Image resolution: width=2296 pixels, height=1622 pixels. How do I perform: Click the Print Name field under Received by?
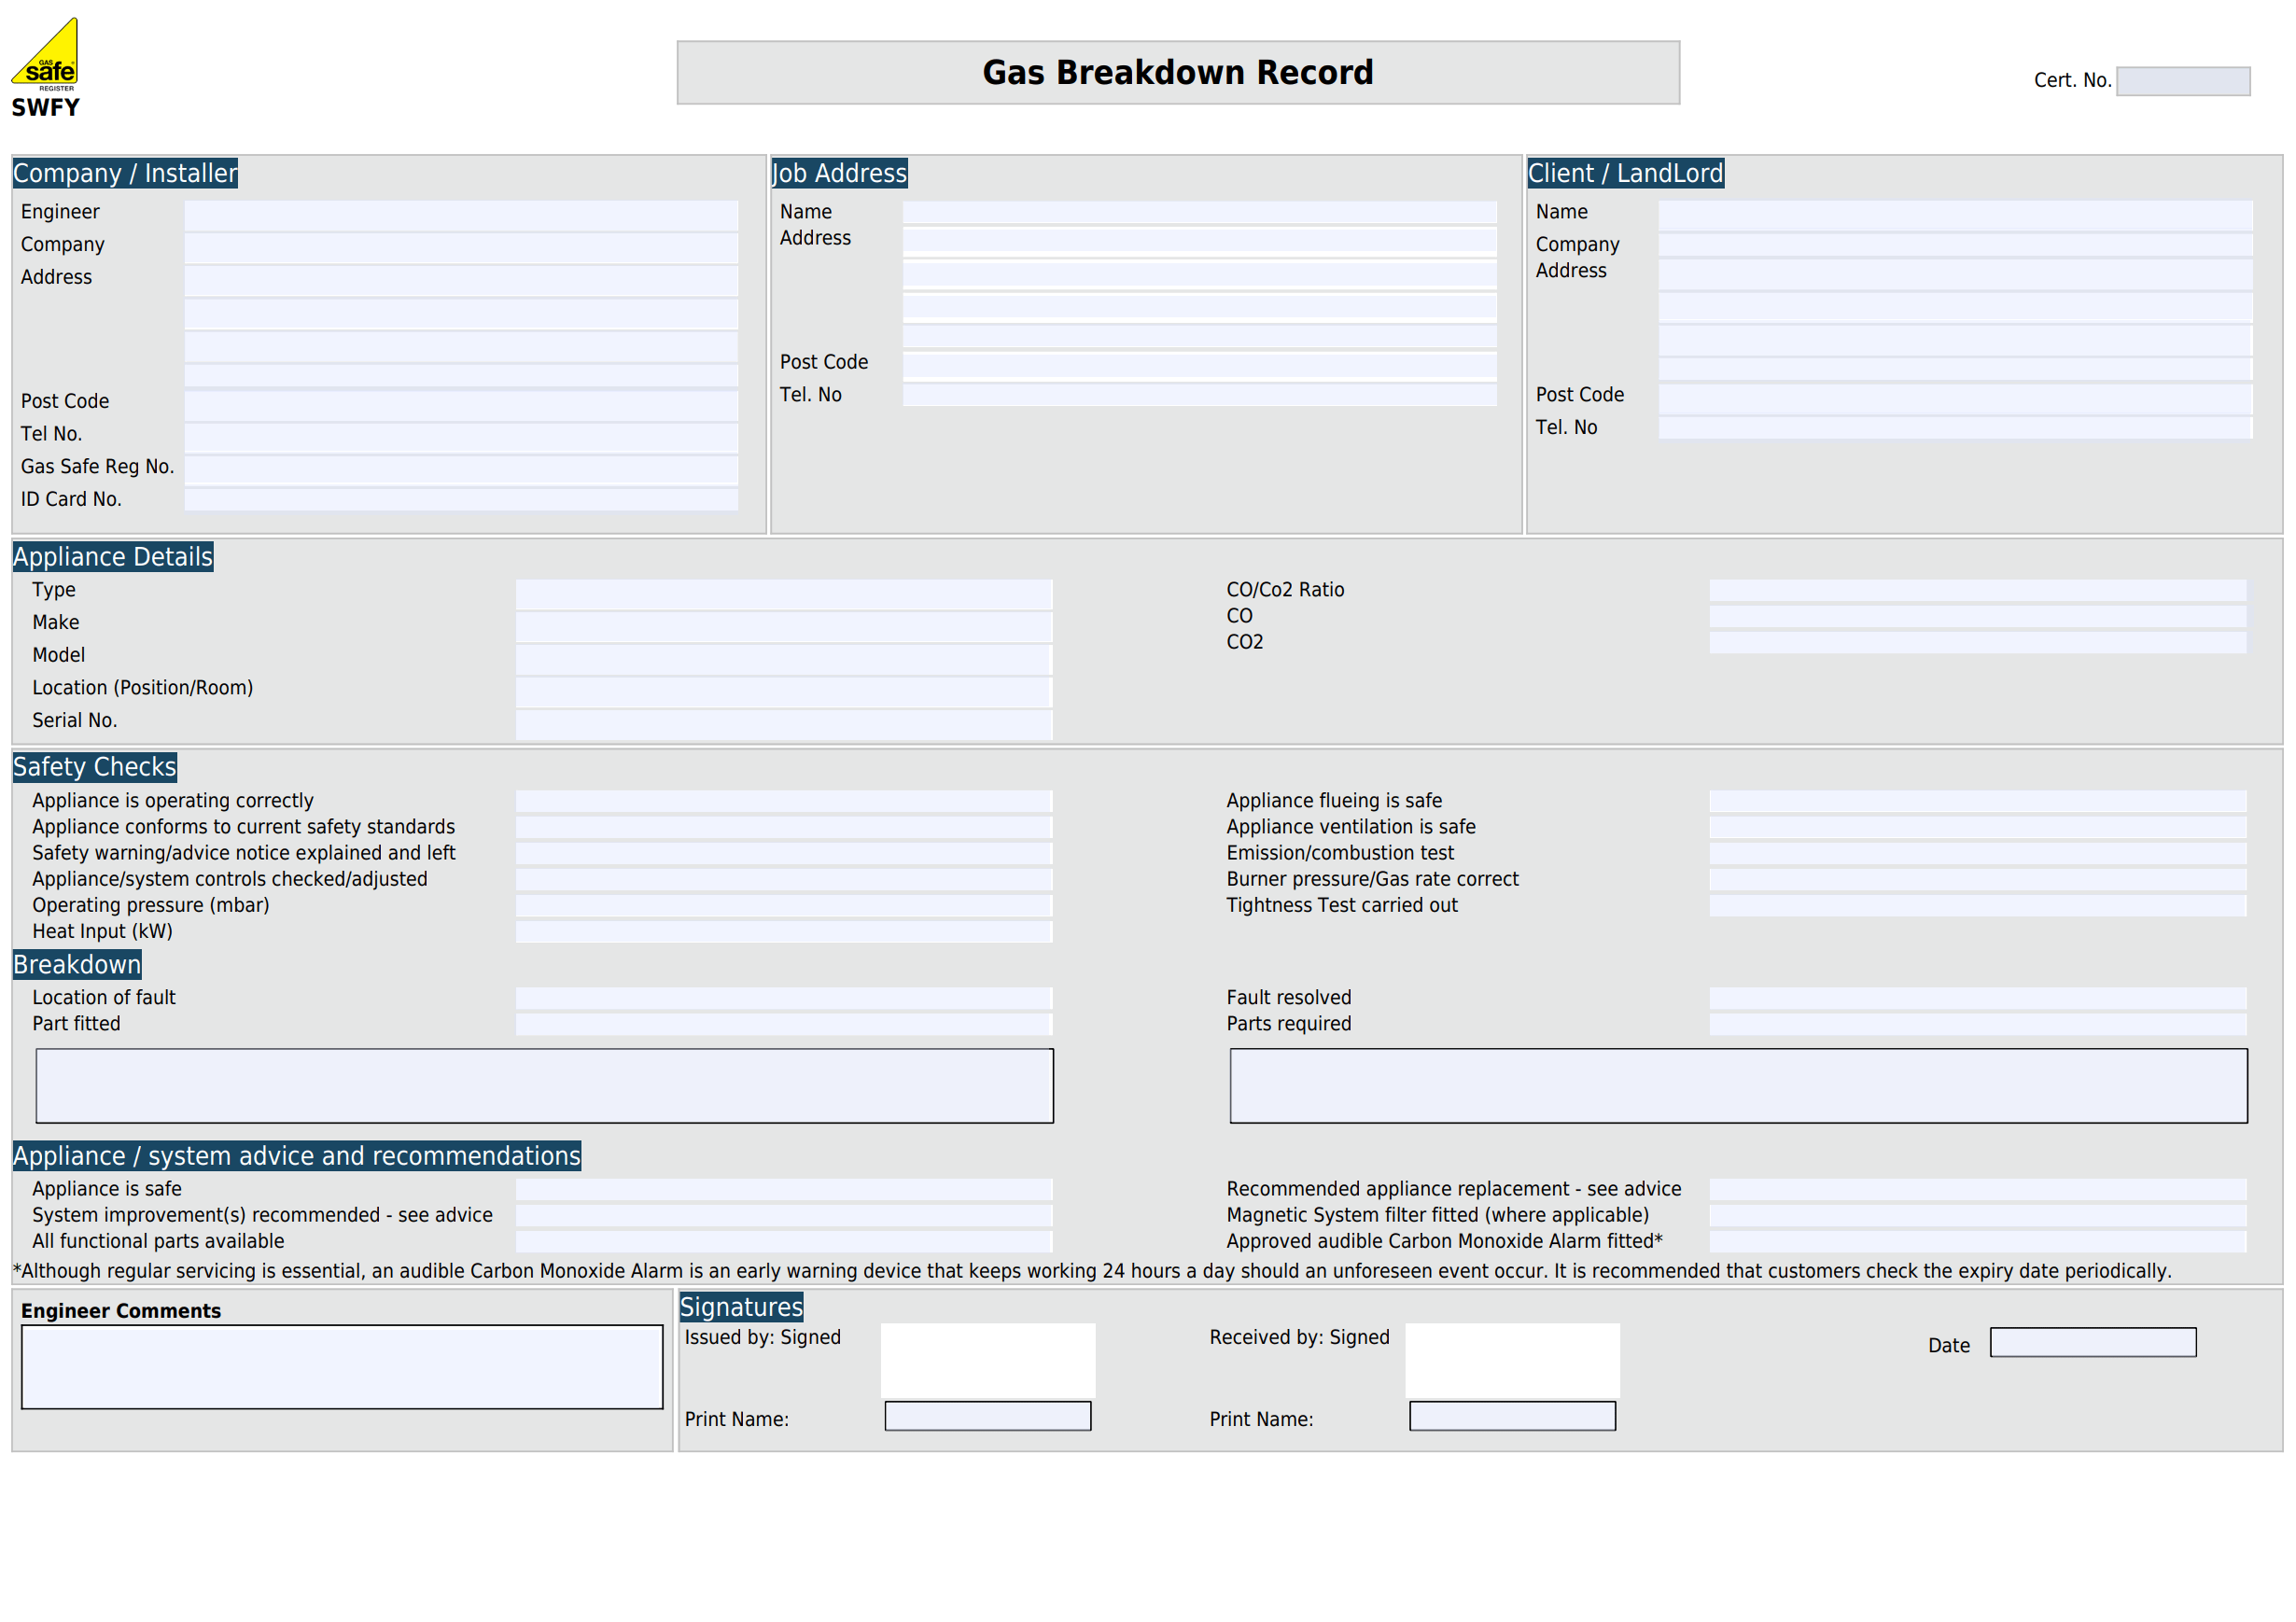coord(1512,1416)
